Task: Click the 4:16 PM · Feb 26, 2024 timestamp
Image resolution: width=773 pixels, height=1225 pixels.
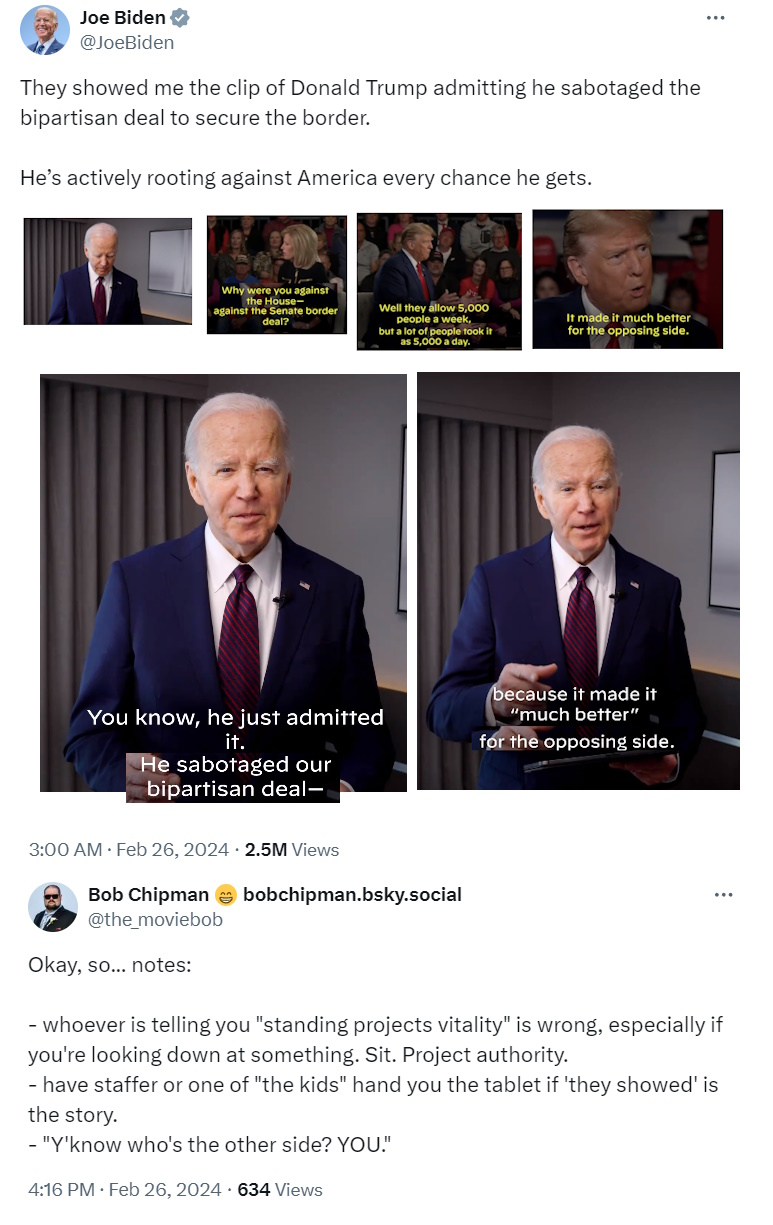Action: click(x=124, y=1190)
